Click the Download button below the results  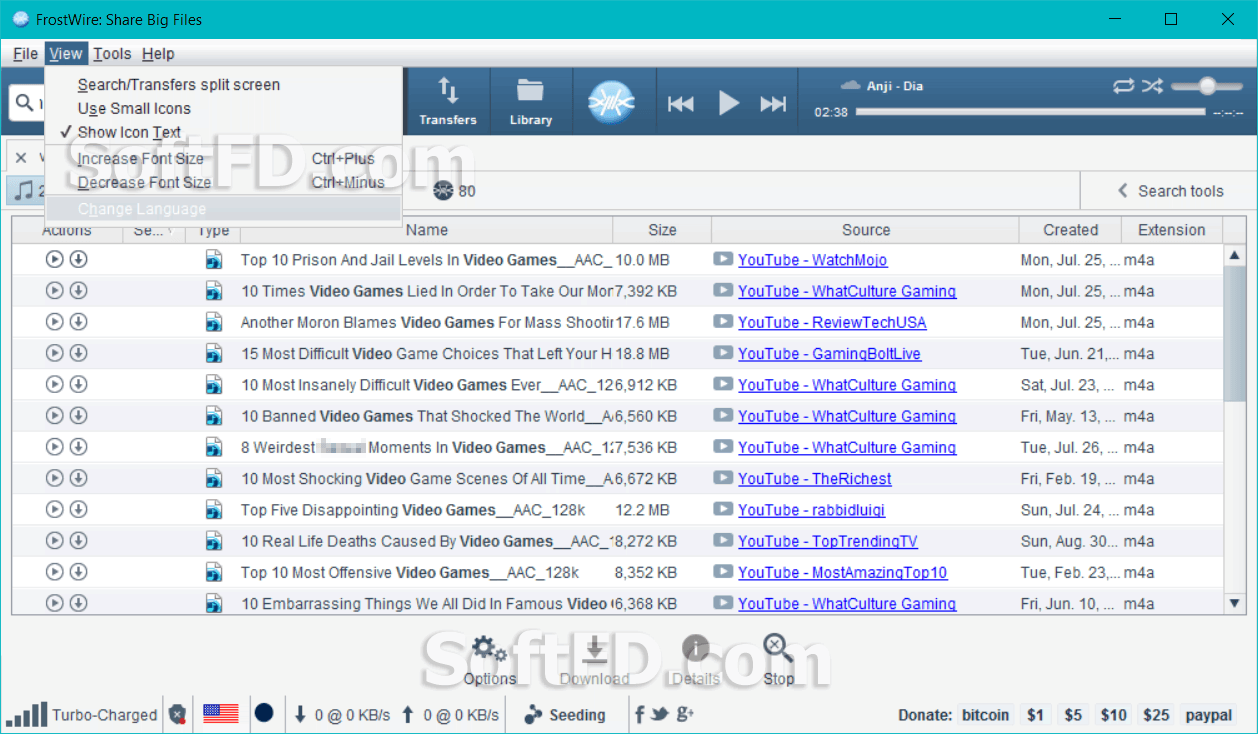coord(594,660)
